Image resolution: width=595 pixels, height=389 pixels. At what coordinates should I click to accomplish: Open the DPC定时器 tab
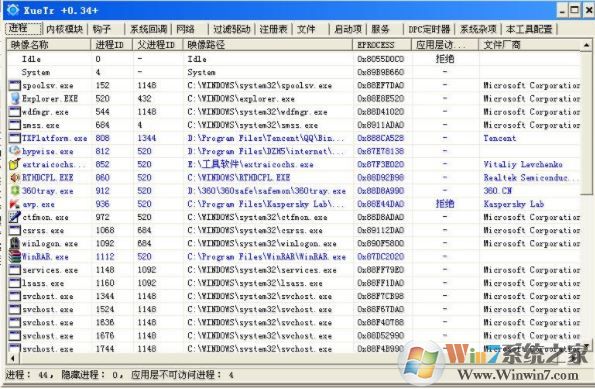pyautogui.click(x=429, y=29)
